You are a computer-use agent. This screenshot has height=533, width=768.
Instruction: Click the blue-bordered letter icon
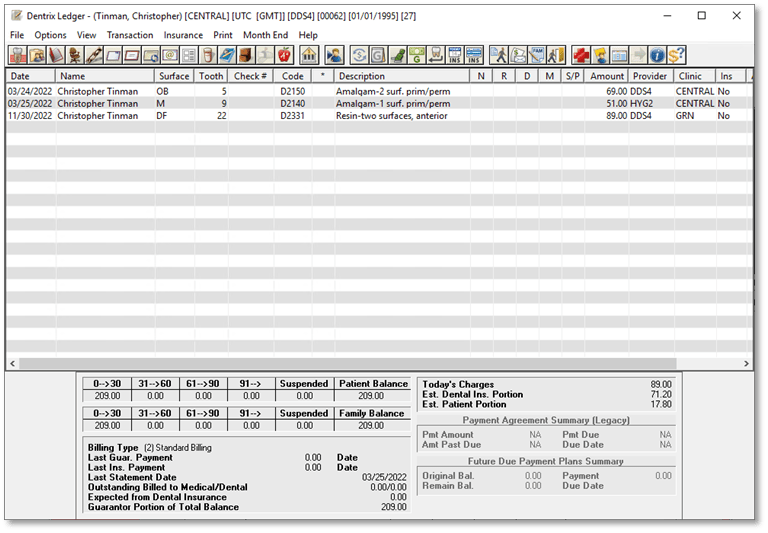click(x=113, y=55)
